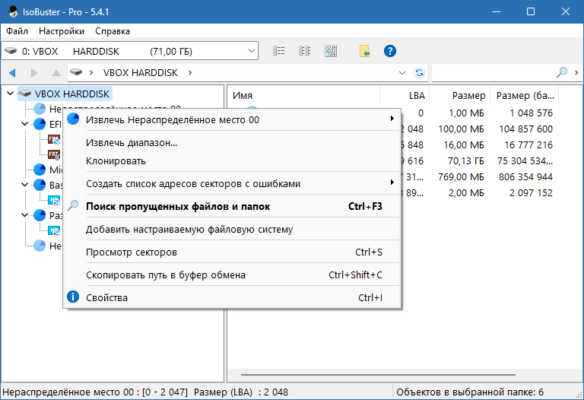
Task: Click the 769,00 МБ size cell
Action: tap(461, 177)
